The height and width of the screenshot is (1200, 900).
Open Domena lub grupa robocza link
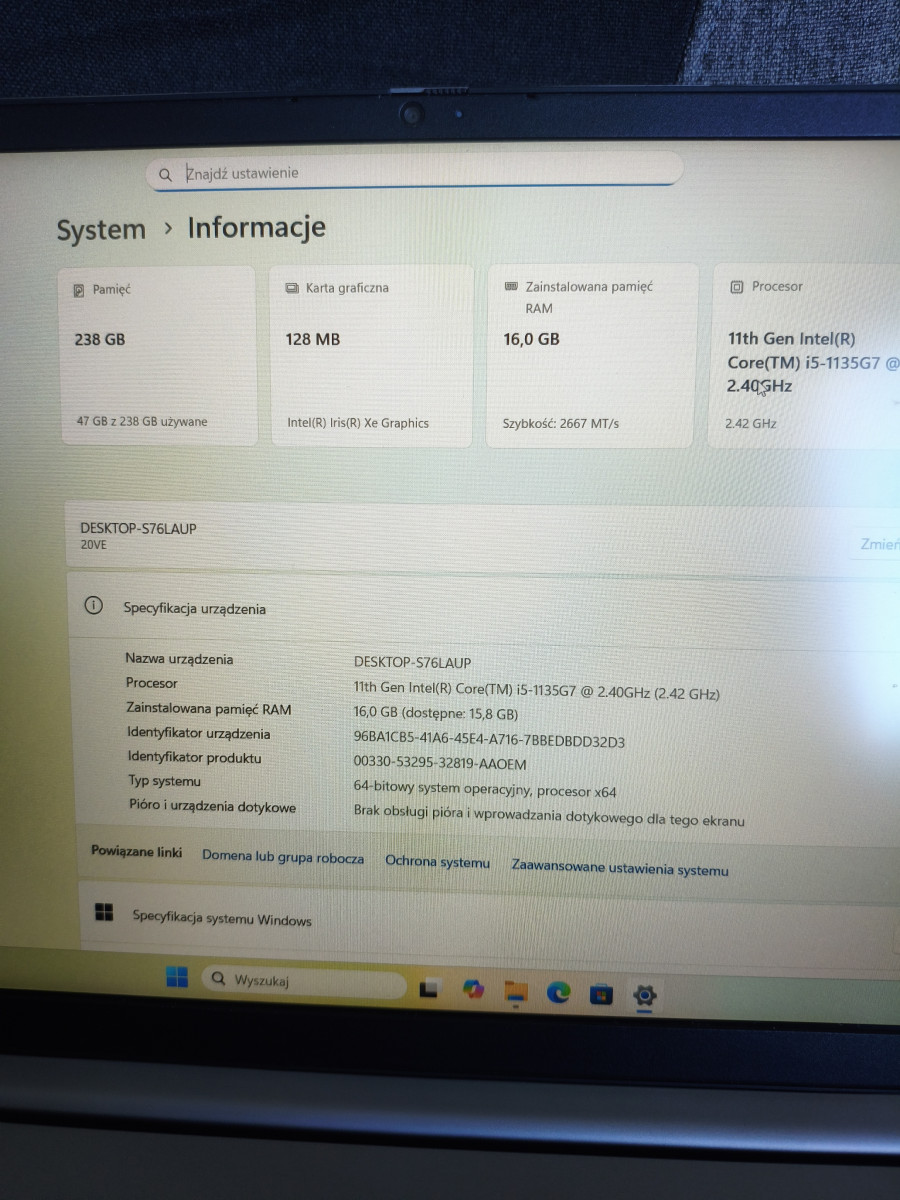(x=283, y=858)
